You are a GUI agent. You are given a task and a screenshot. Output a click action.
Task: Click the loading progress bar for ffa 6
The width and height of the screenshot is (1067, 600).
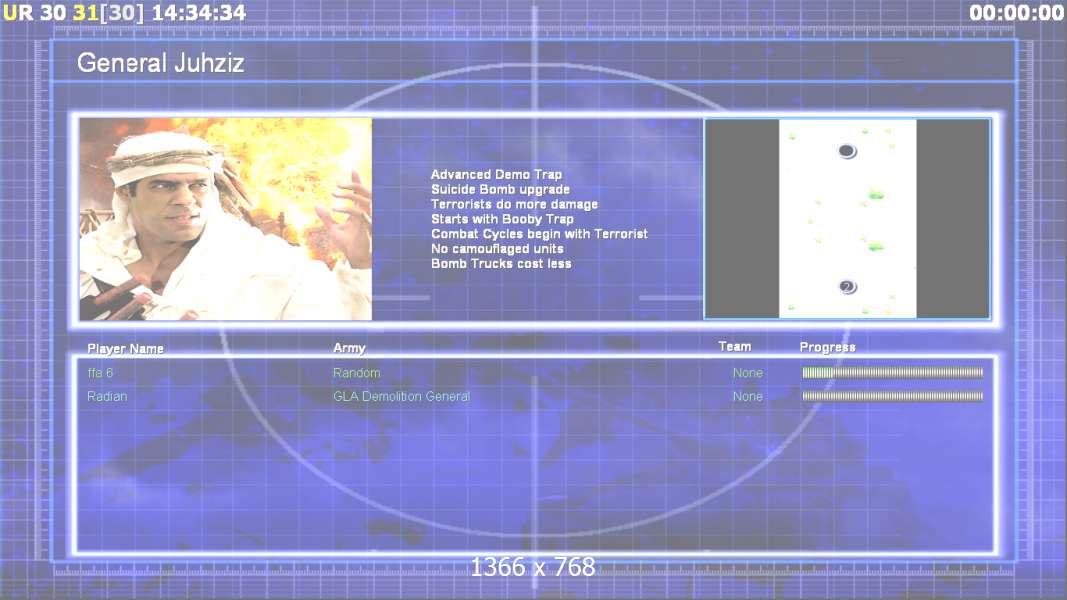[x=893, y=373]
